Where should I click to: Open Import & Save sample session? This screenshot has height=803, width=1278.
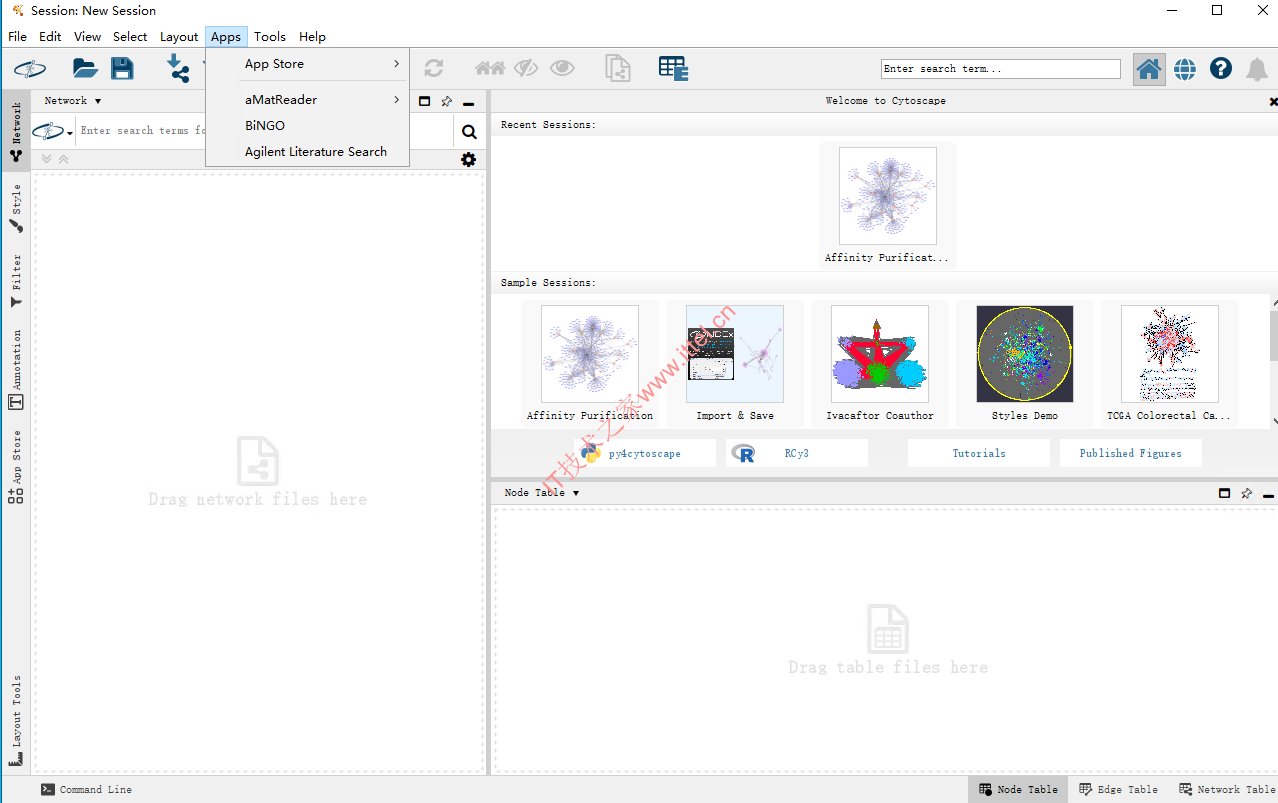[735, 363]
